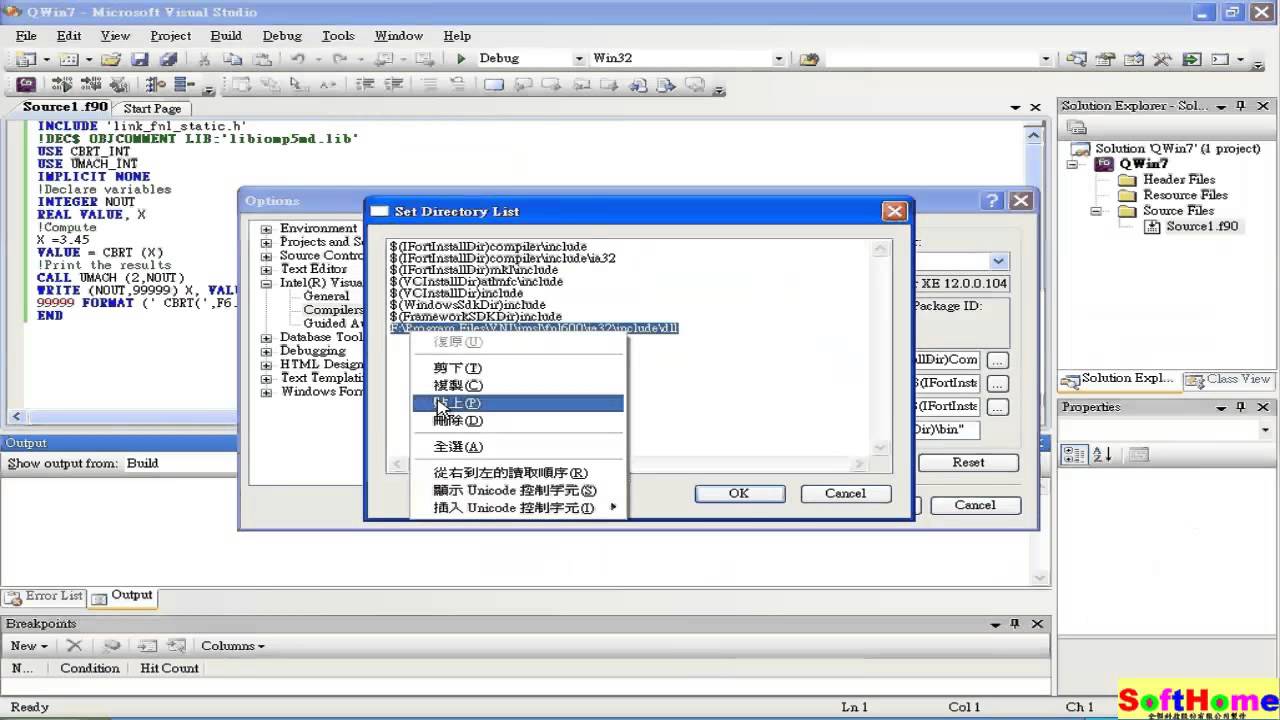Expand the Database Tools options node
1280x720 pixels.
[x=266, y=338]
